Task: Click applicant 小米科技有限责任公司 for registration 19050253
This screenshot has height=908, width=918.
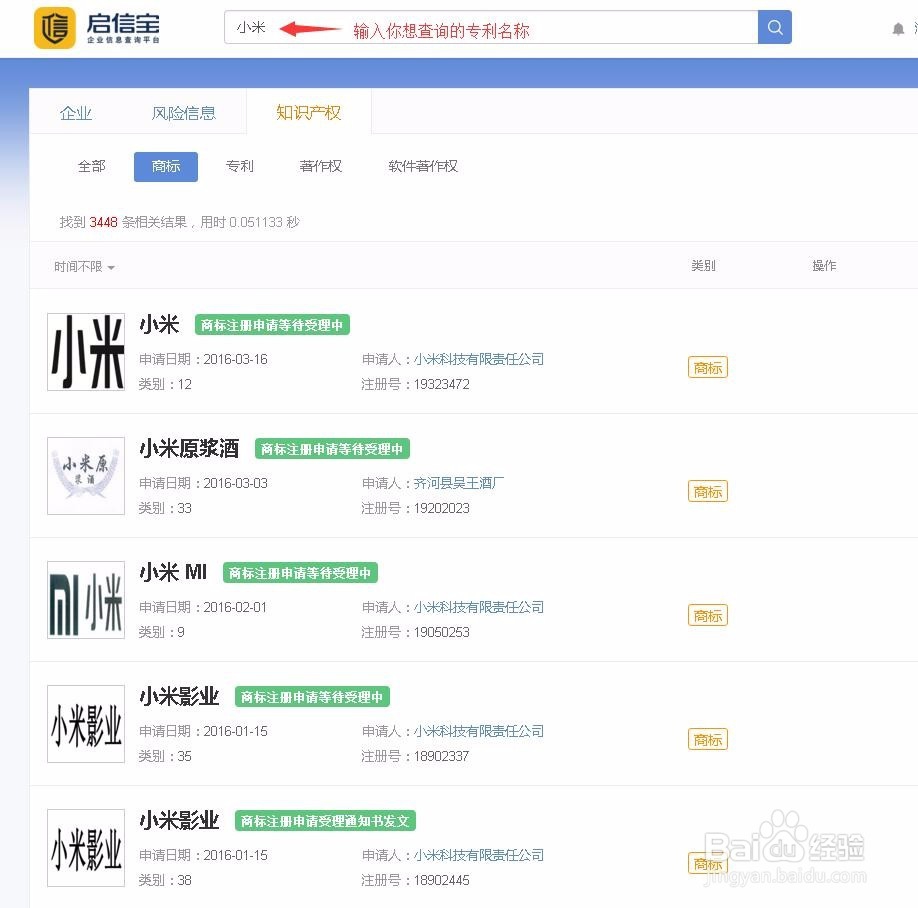Action: pos(479,607)
